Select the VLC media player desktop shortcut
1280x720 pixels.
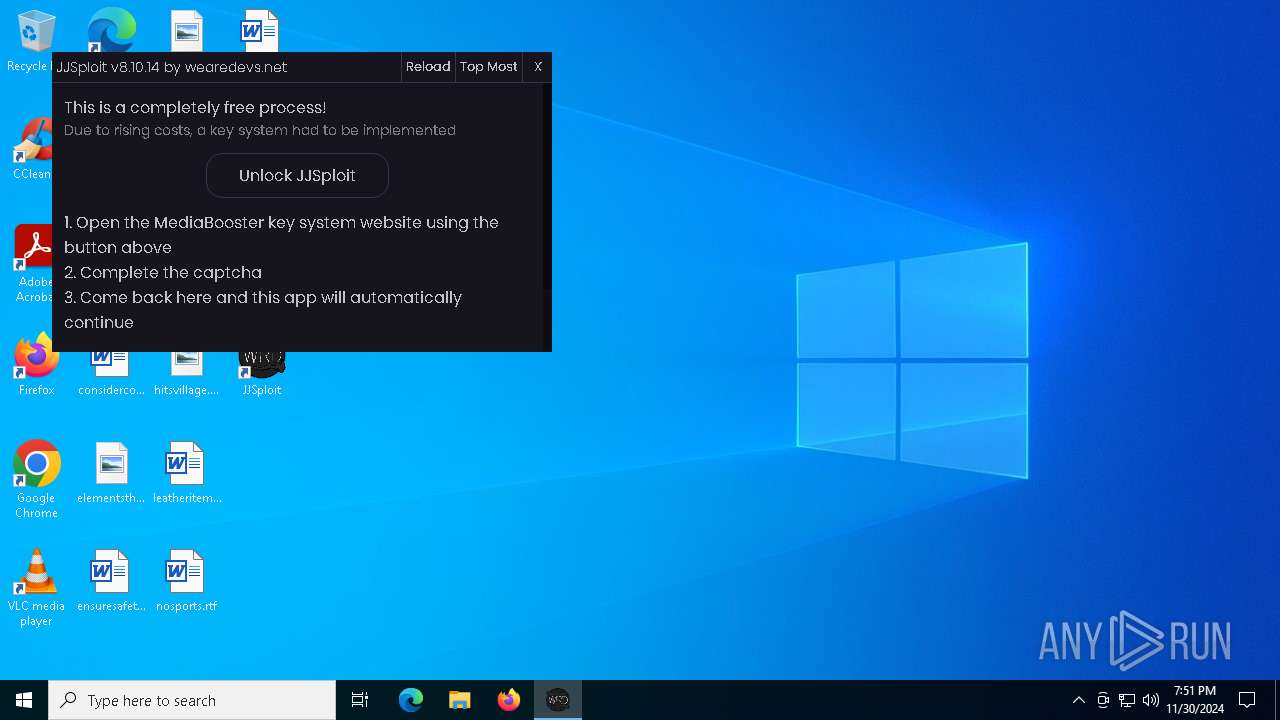tap(36, 588)
